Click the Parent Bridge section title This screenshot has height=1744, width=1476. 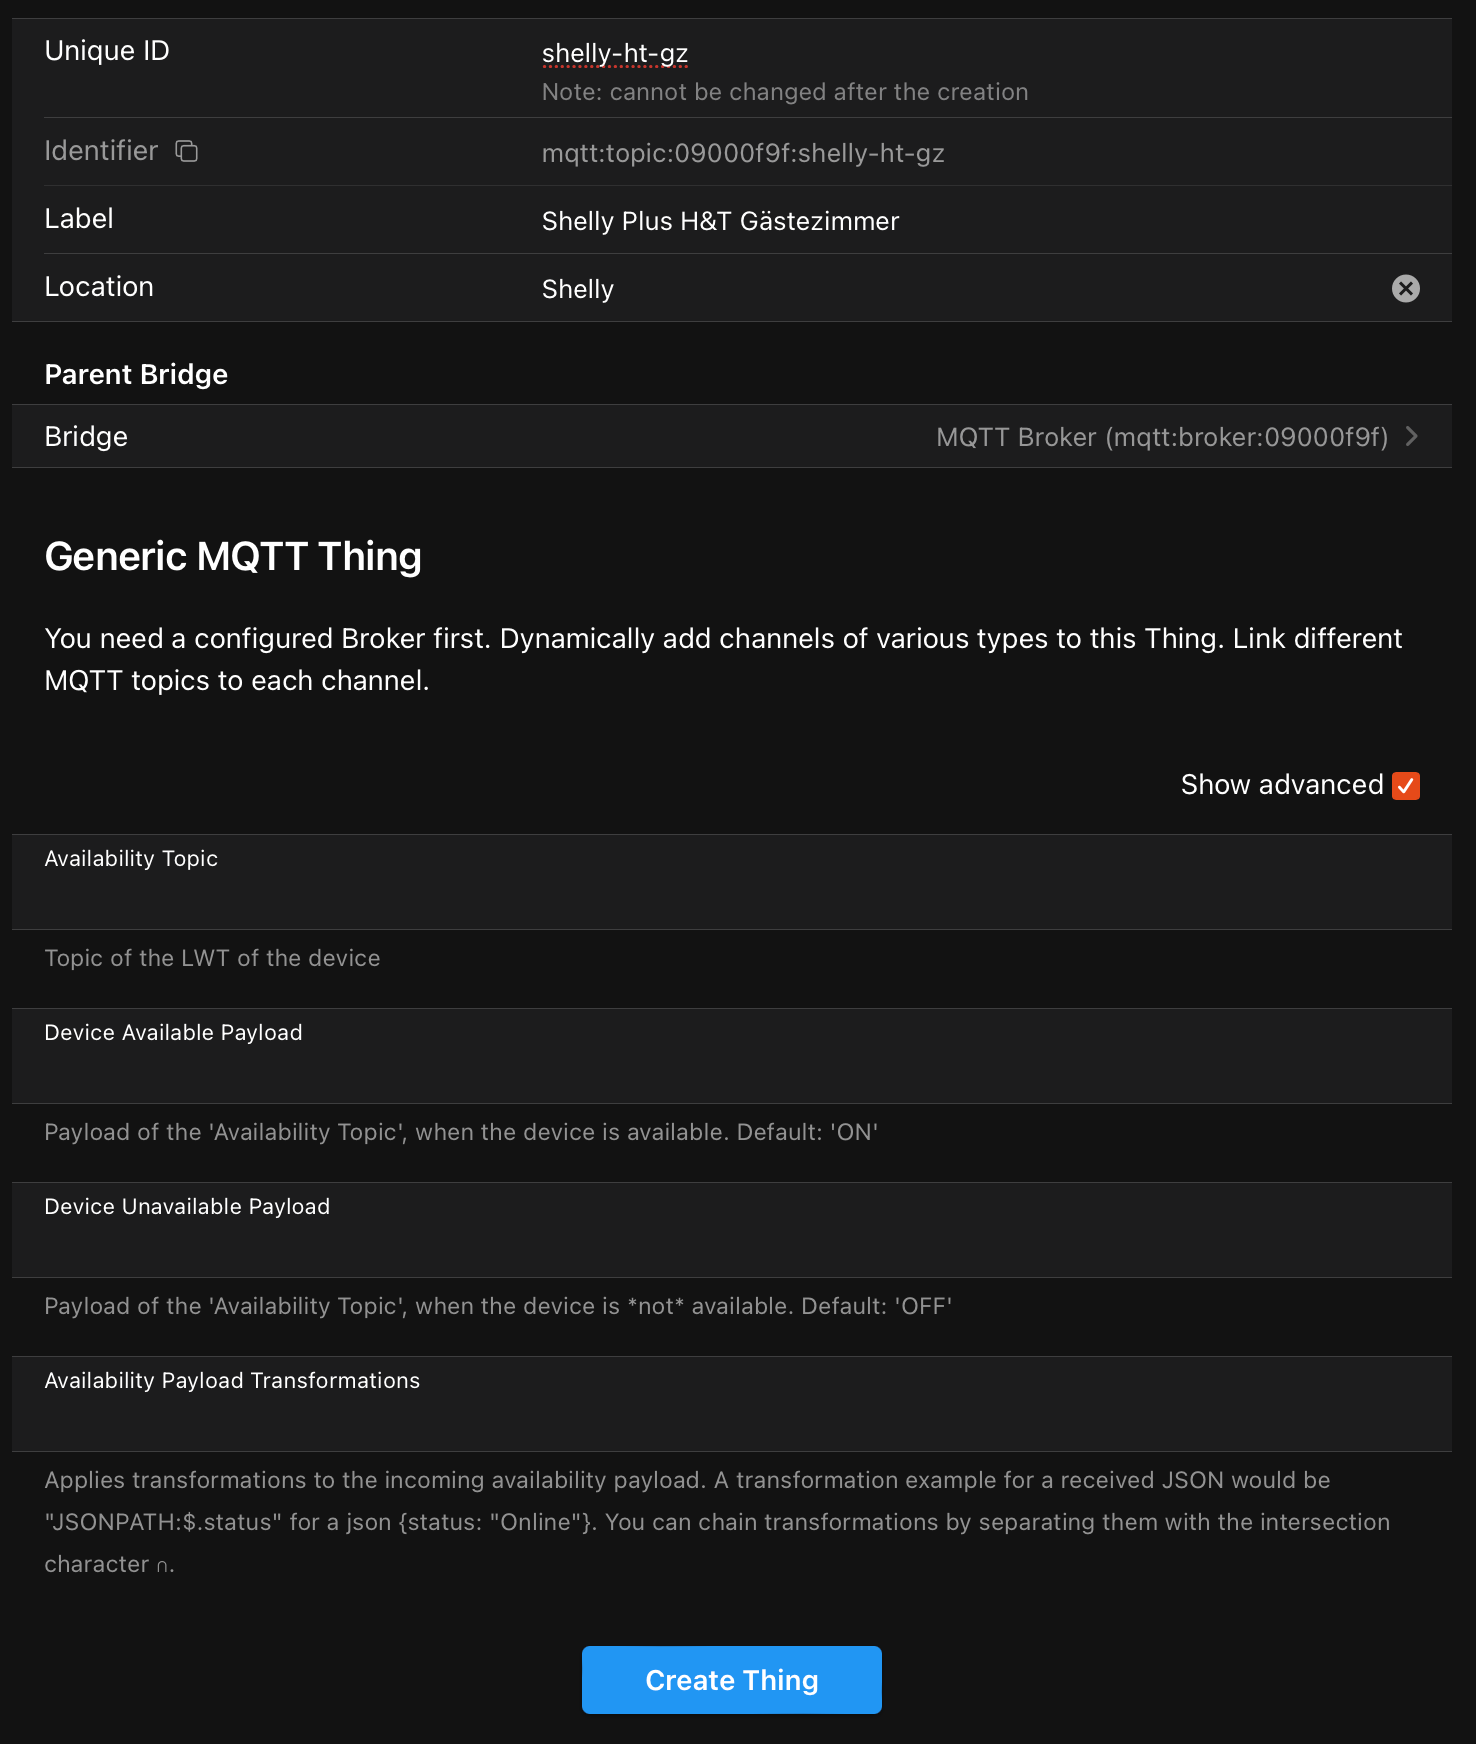(136, 374)
